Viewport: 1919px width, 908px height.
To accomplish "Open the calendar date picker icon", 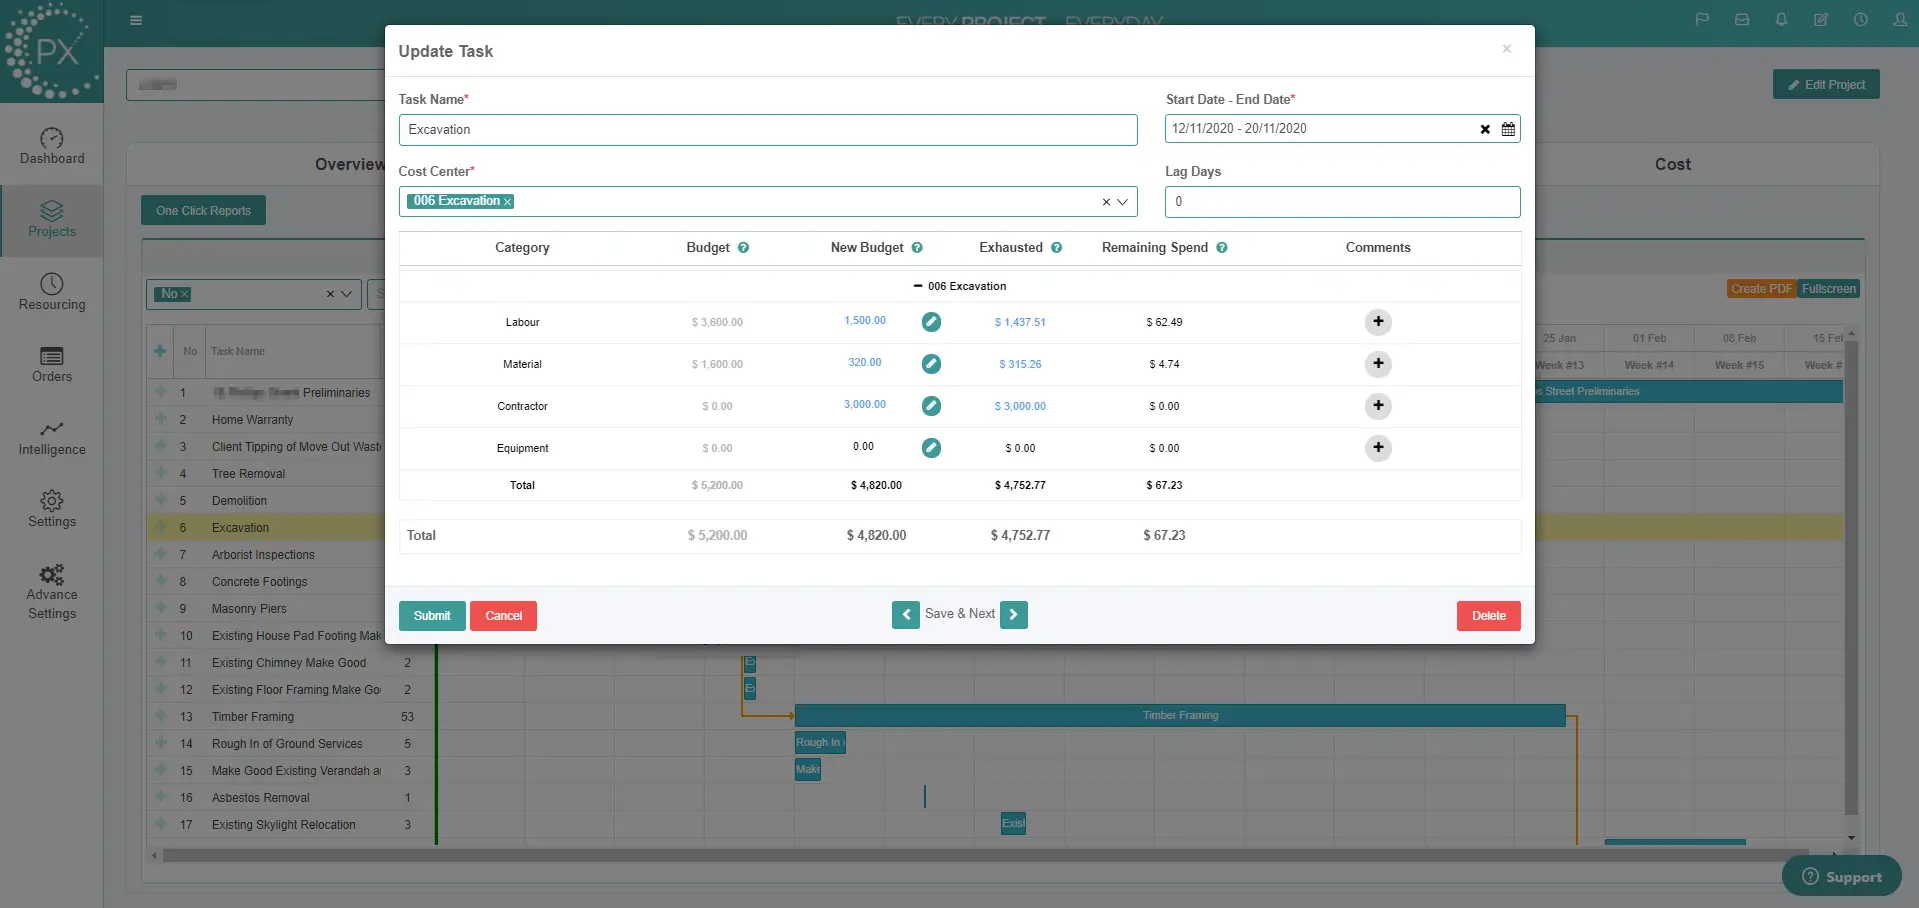I will point(1508,129).
